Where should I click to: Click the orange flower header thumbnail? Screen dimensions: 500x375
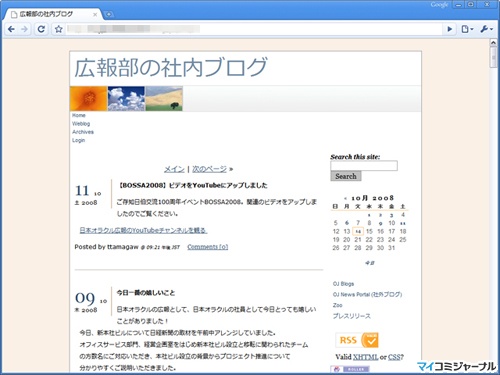point(89,99)
